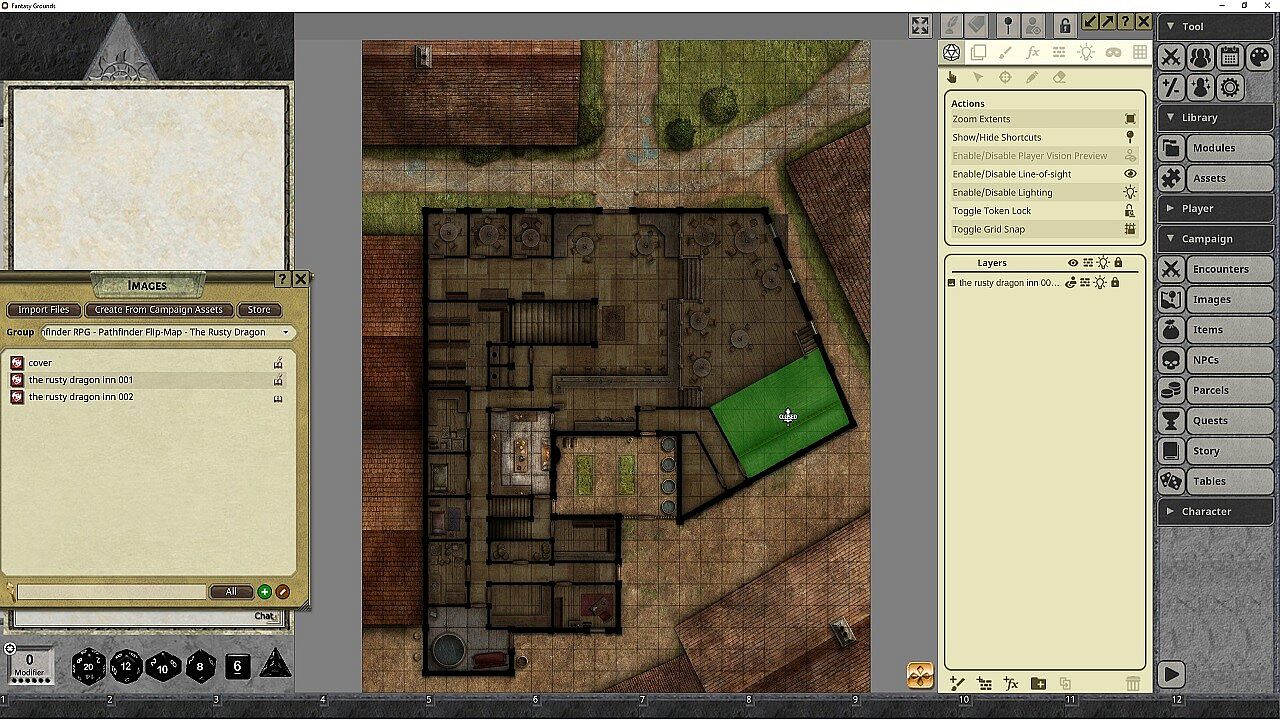Image resolution: width=1280 pixels, height=720 pixels.
Task: Toggle the image padlock in top toolbar
Action: click(1065, 25)
